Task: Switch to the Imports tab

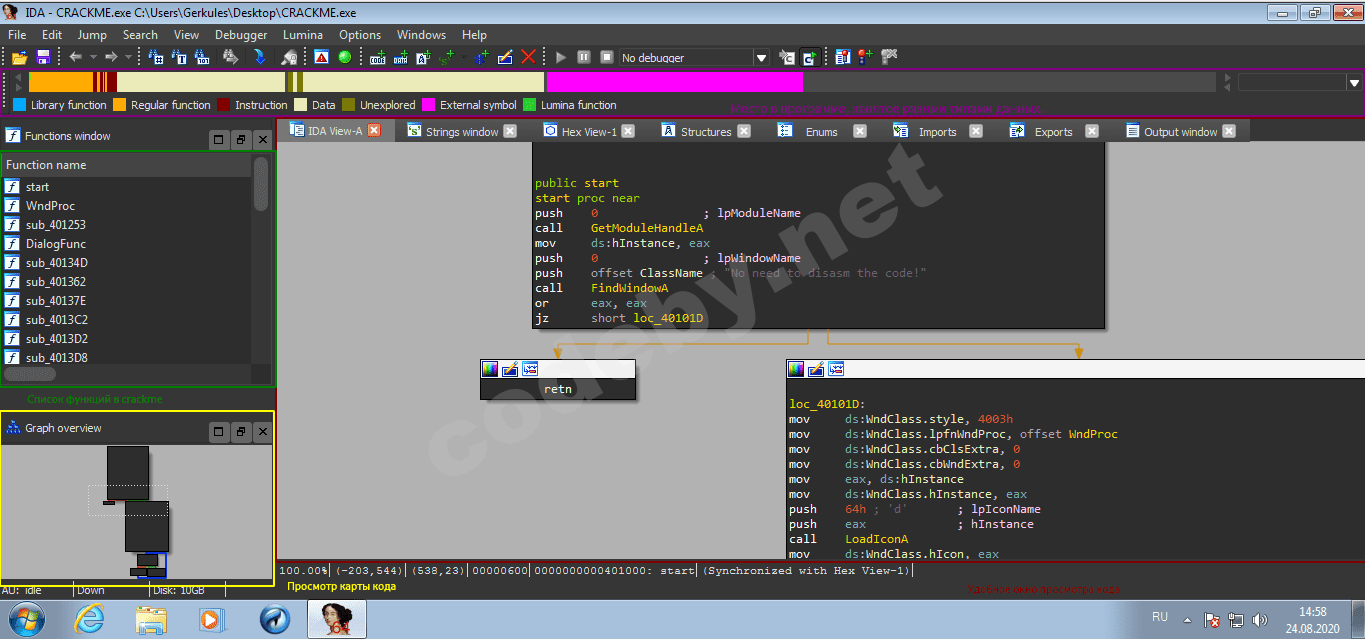Action: click(937, 132)
